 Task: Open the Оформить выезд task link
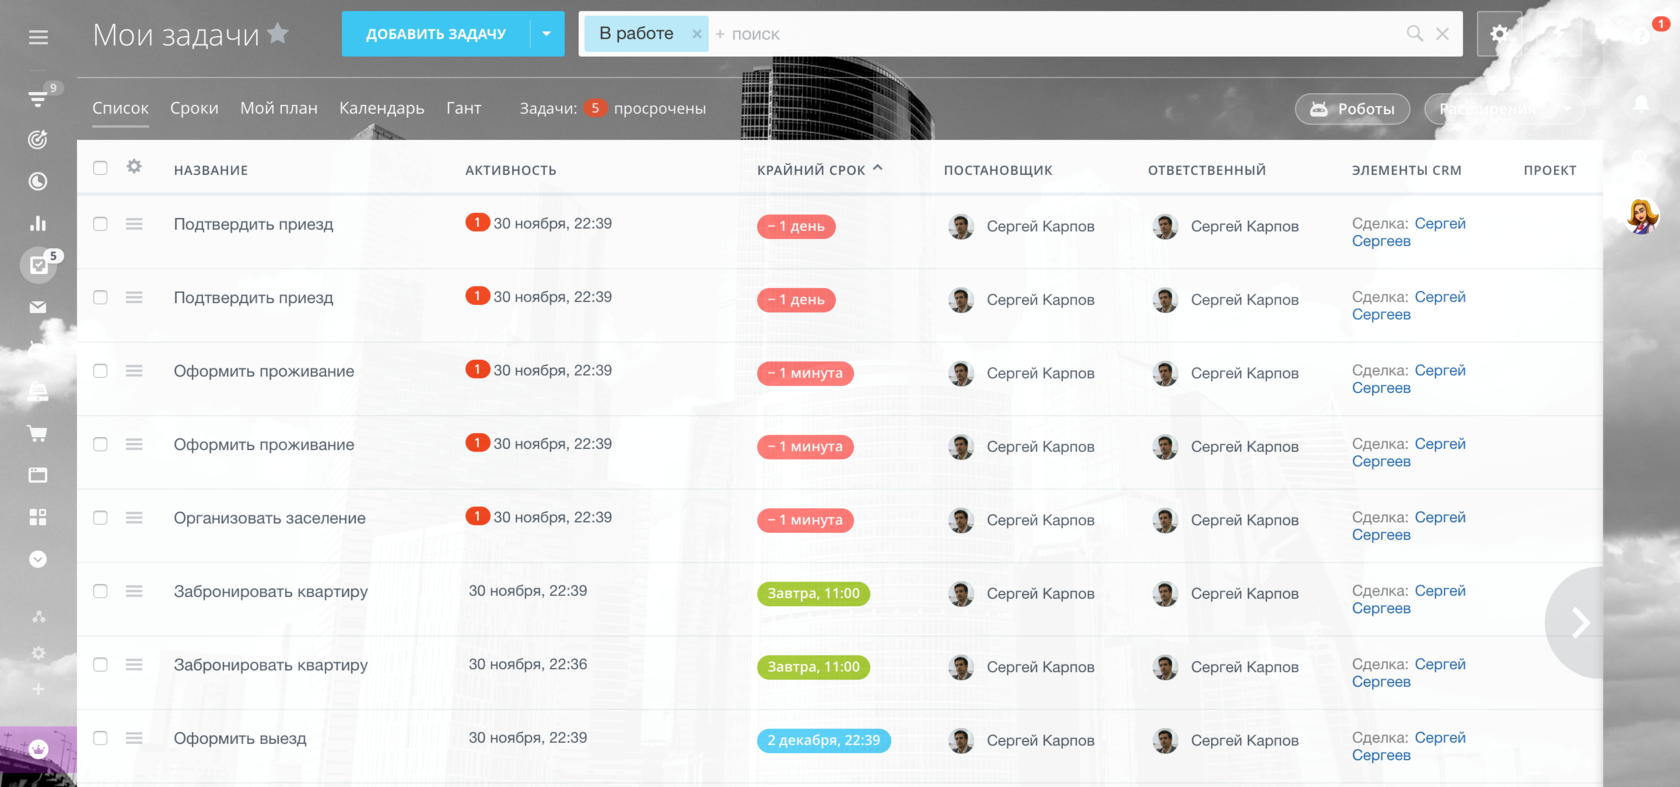(240, 738)
